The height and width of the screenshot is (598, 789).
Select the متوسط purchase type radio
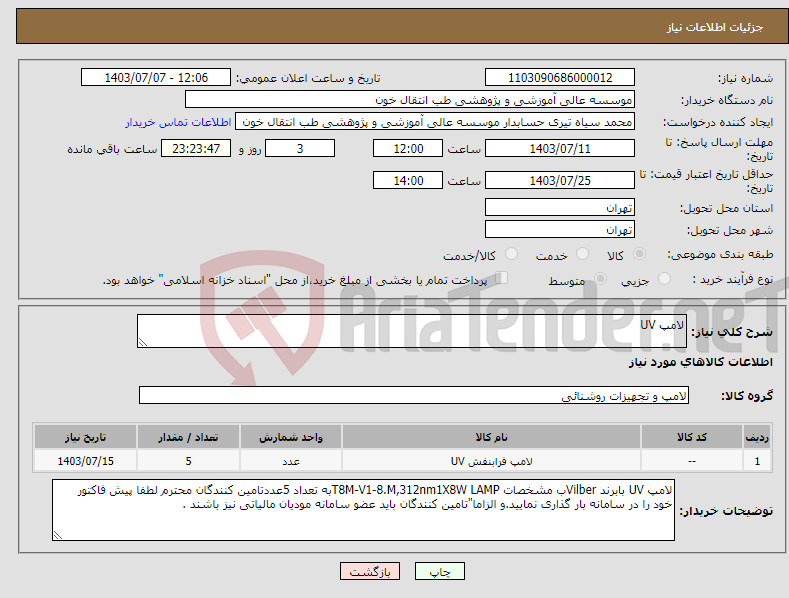point(600,279)
